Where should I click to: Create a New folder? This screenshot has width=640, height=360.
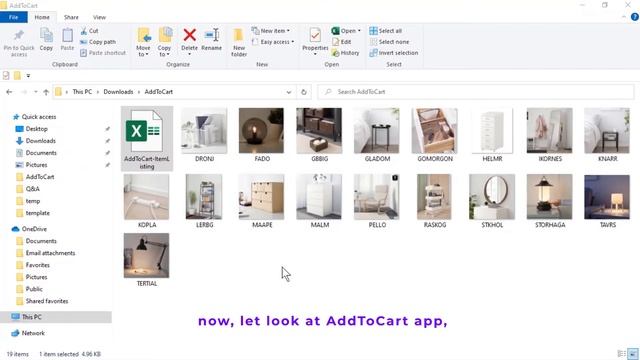coord(239,42)
